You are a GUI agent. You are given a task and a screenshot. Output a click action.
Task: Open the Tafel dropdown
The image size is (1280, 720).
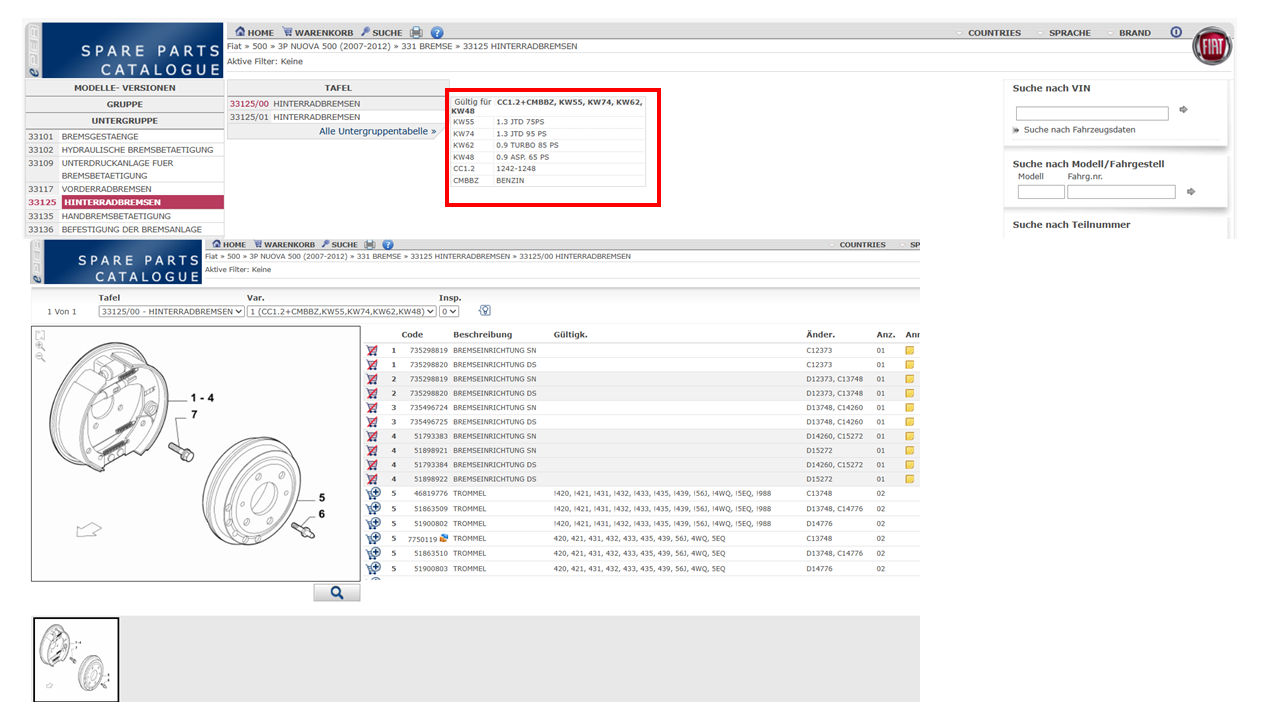171,312
